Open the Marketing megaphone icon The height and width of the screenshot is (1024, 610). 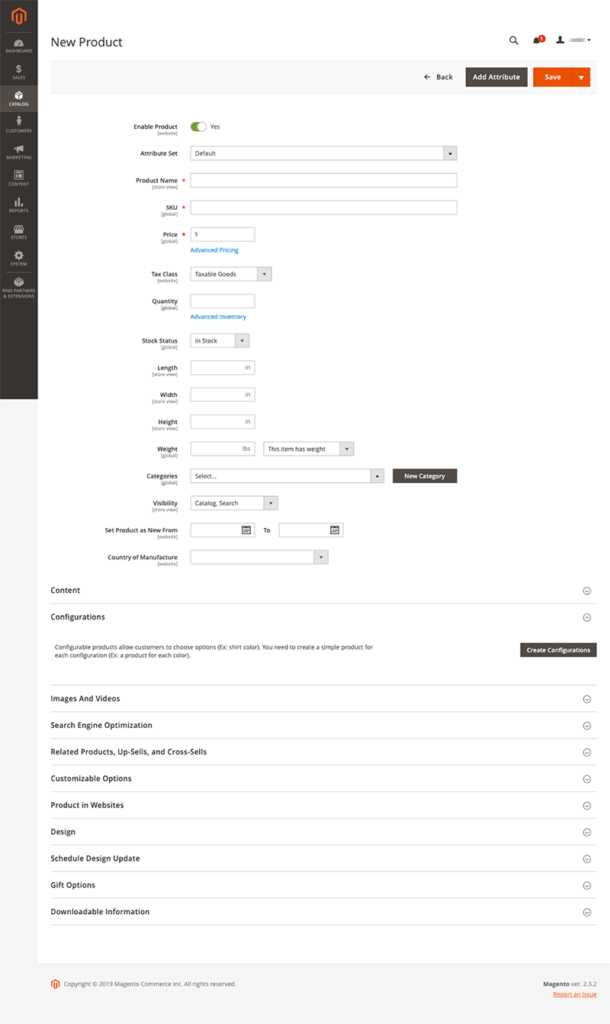18,151
